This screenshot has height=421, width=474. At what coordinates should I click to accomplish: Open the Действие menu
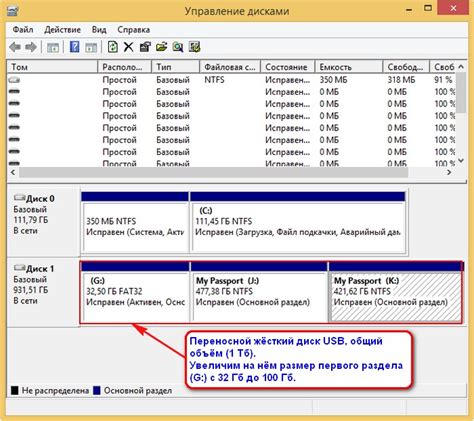point(62,30)
